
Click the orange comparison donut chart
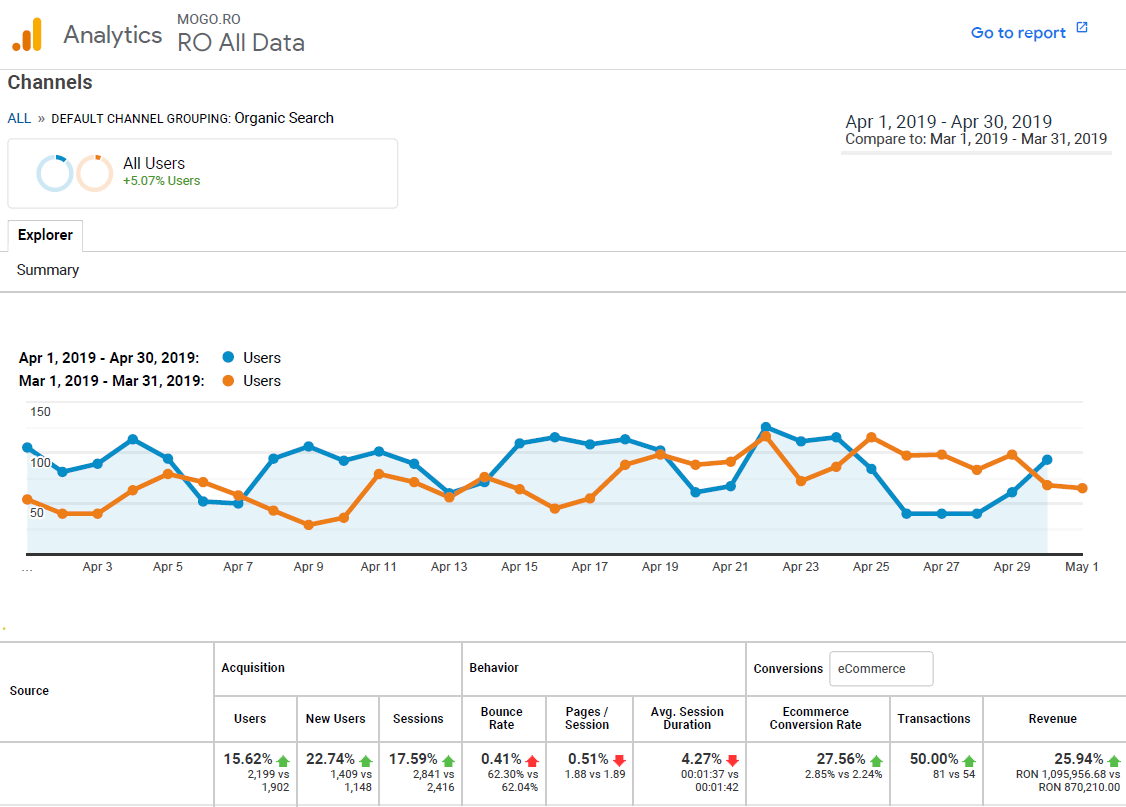coord(95,172)
